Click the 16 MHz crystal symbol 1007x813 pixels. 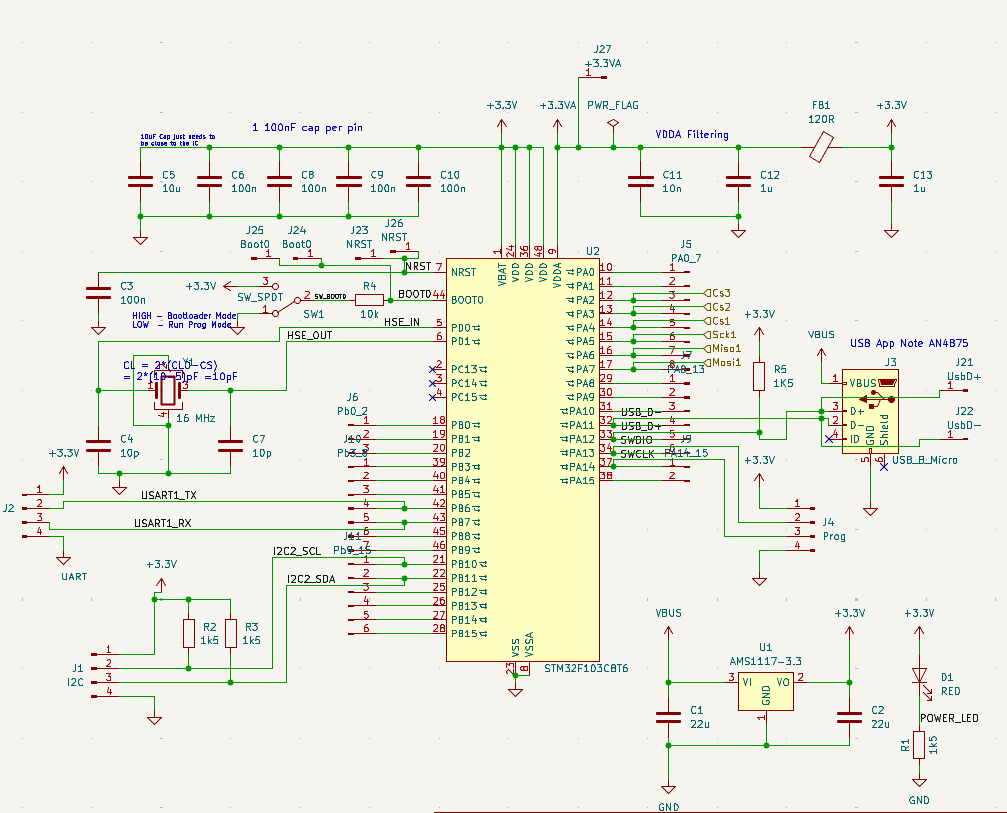pyautogui.click(x=167, y=392)
